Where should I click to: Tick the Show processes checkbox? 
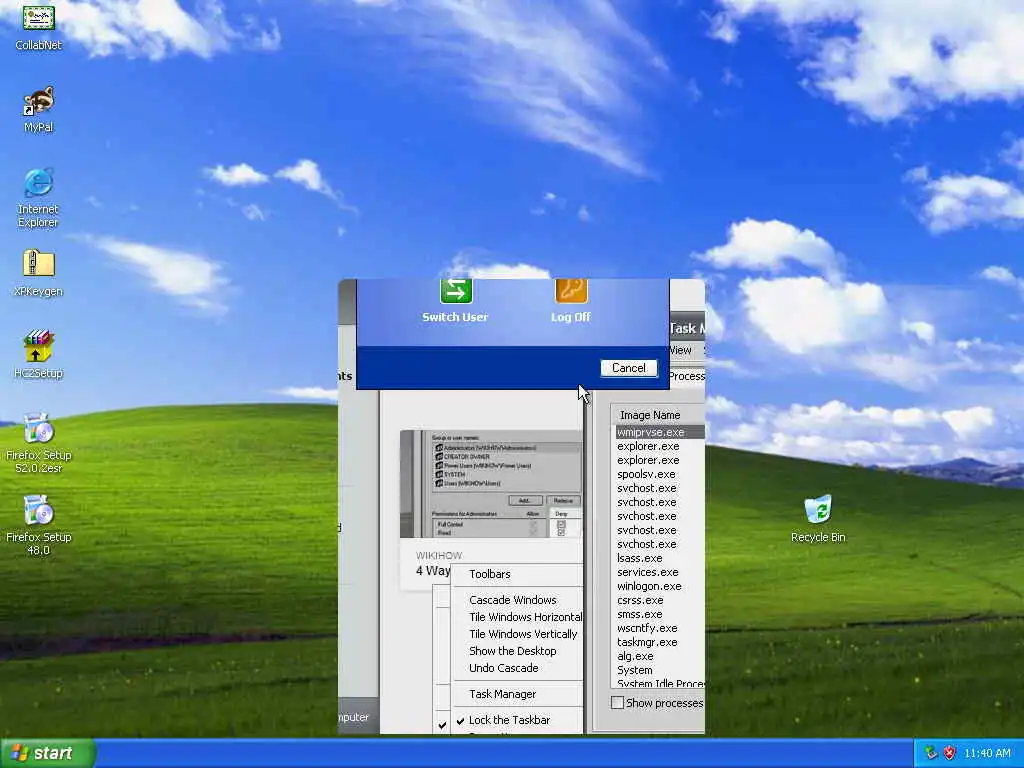(x=617, y=703)
